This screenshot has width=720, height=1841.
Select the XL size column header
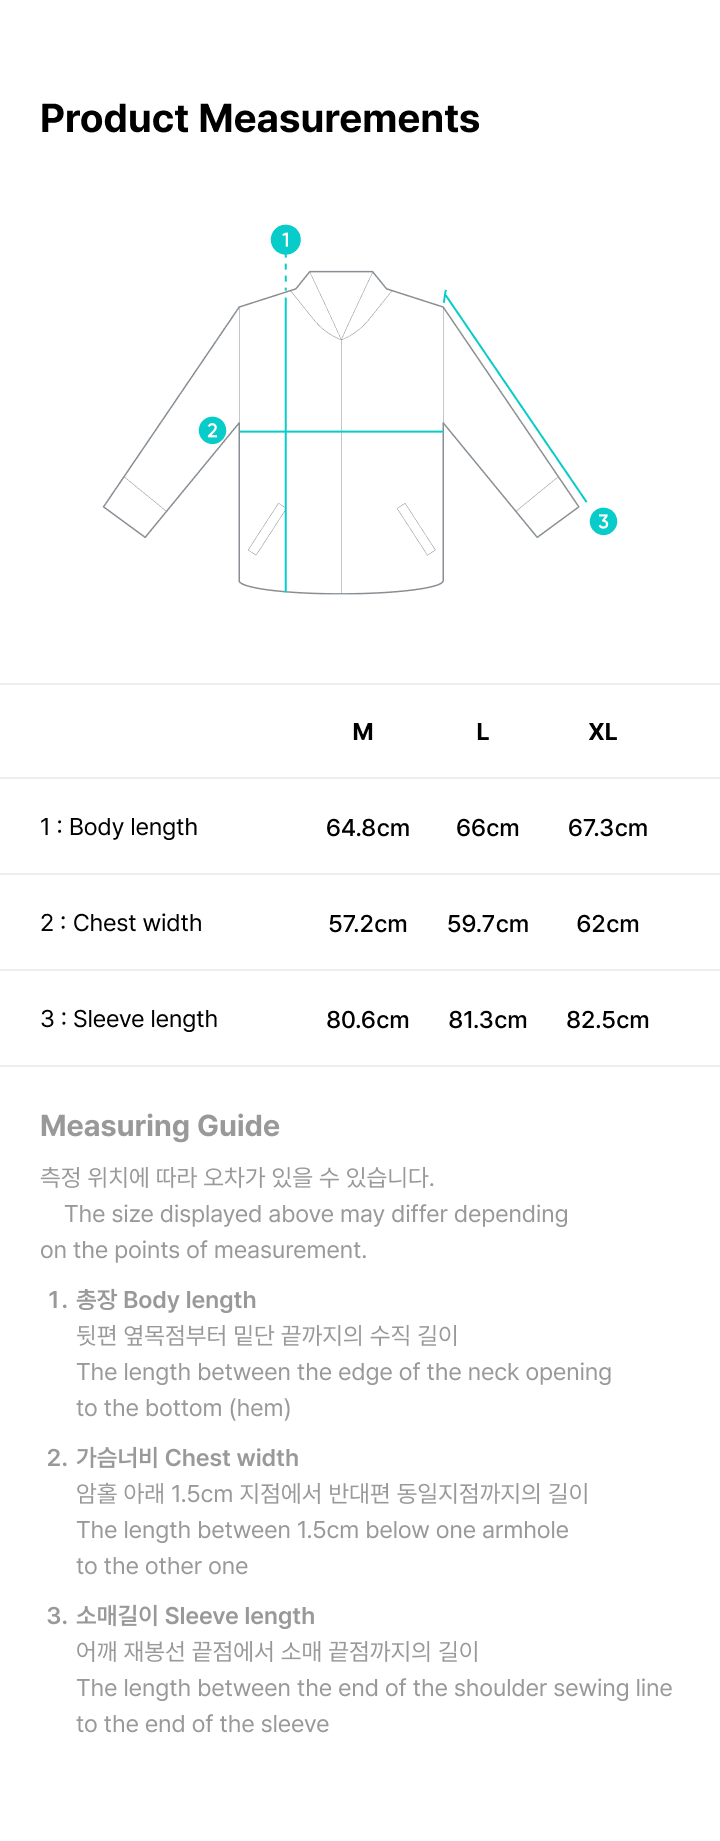pos(603,732)
